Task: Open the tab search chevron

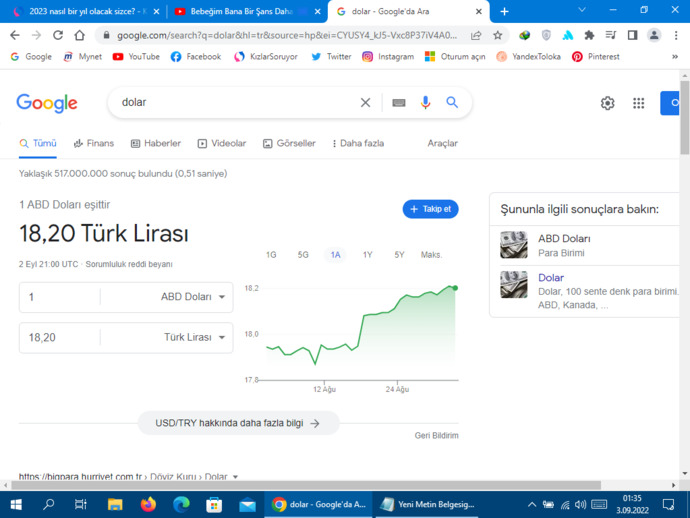Action: [x=582, y=10]
